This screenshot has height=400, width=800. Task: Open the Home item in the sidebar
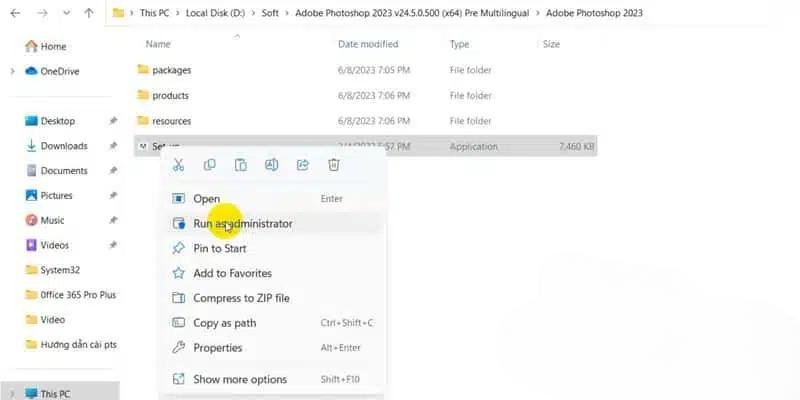point(53,46)
